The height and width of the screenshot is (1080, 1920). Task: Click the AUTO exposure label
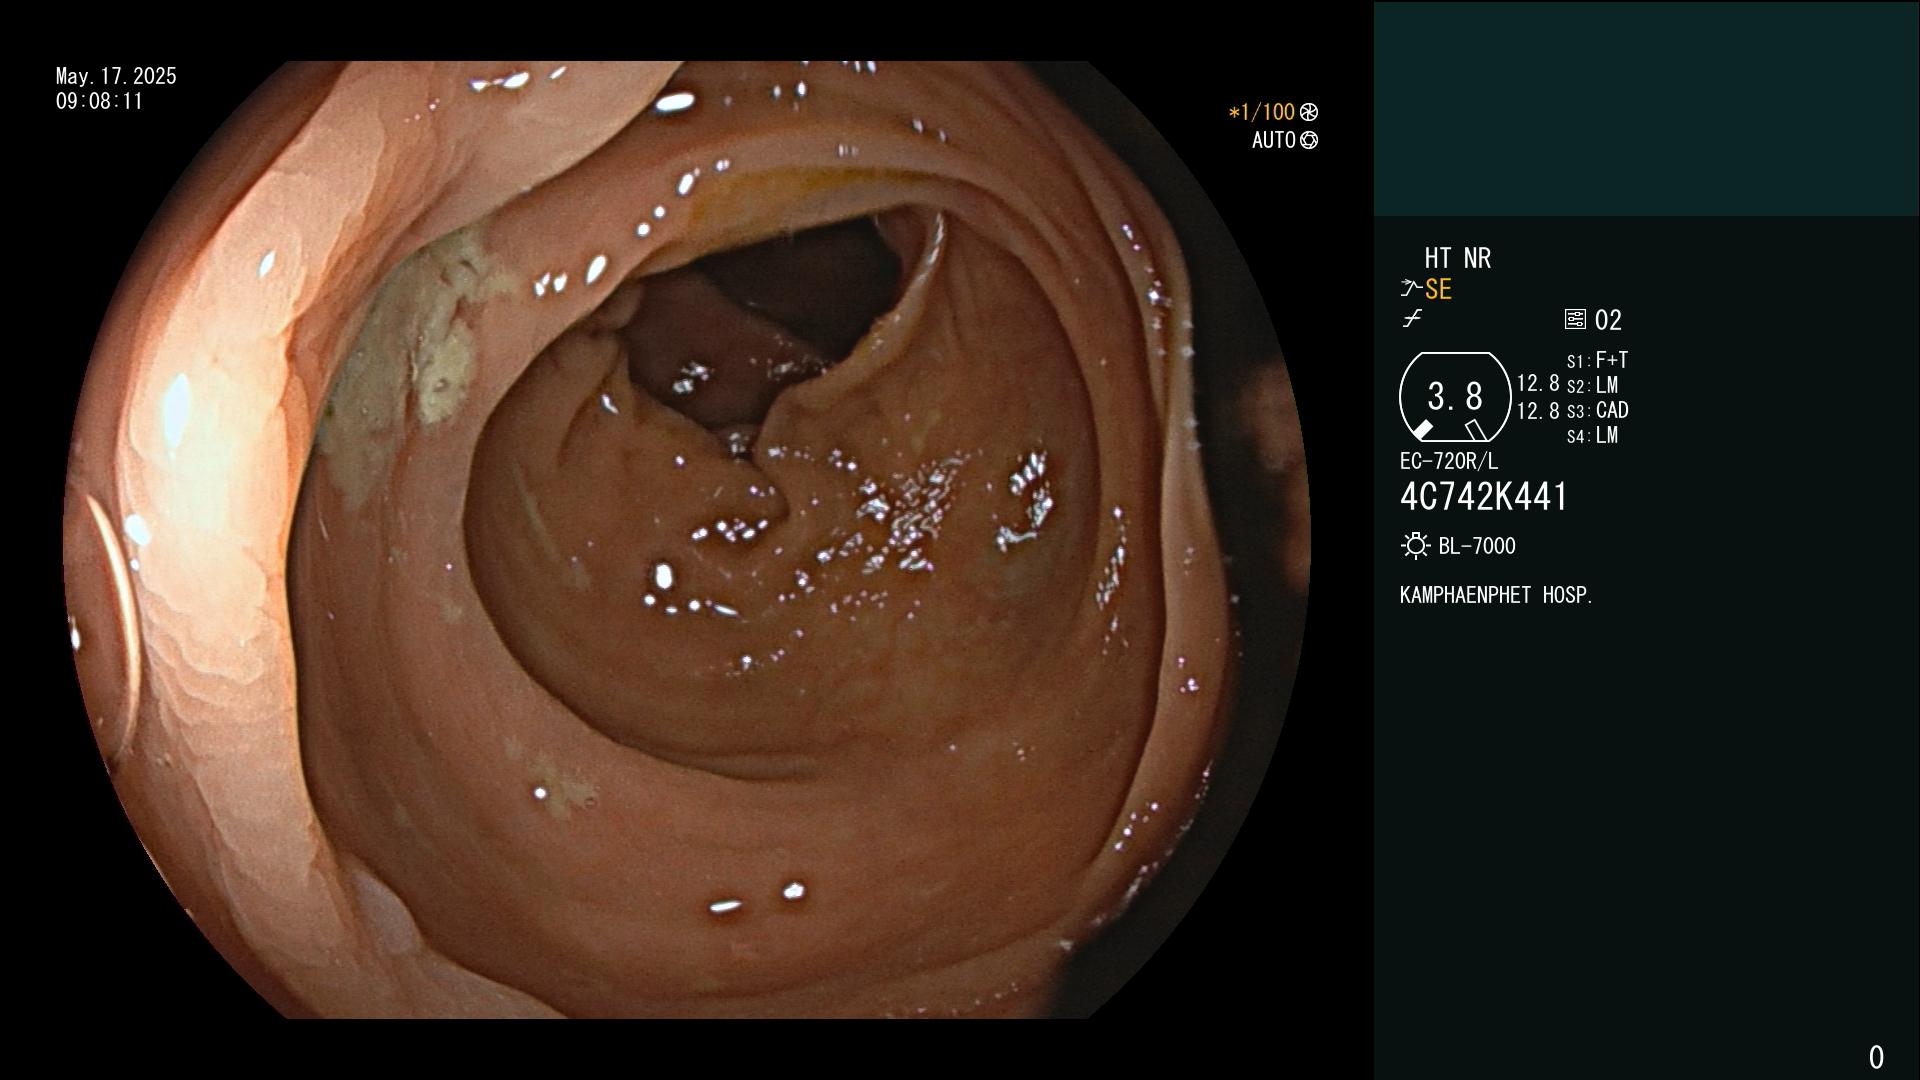(1274, 140)
